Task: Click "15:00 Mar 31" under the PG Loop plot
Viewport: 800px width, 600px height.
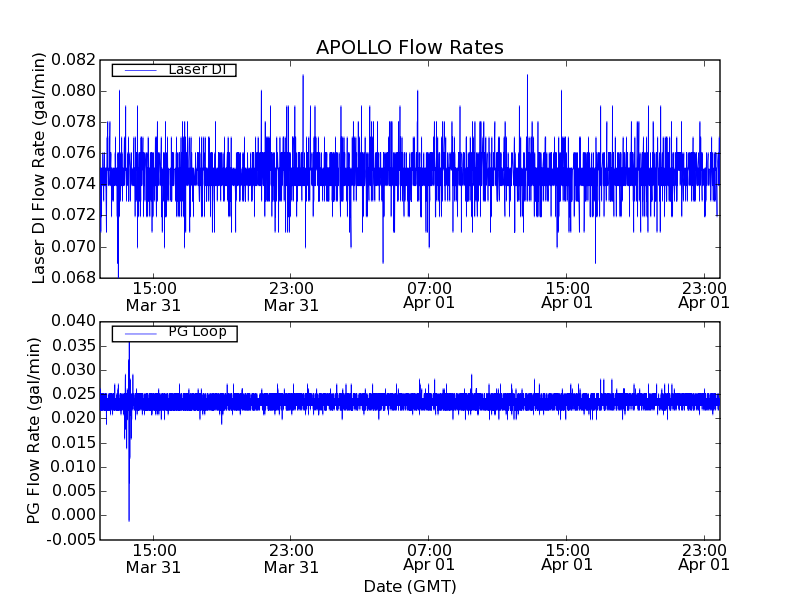Action: 154,559
